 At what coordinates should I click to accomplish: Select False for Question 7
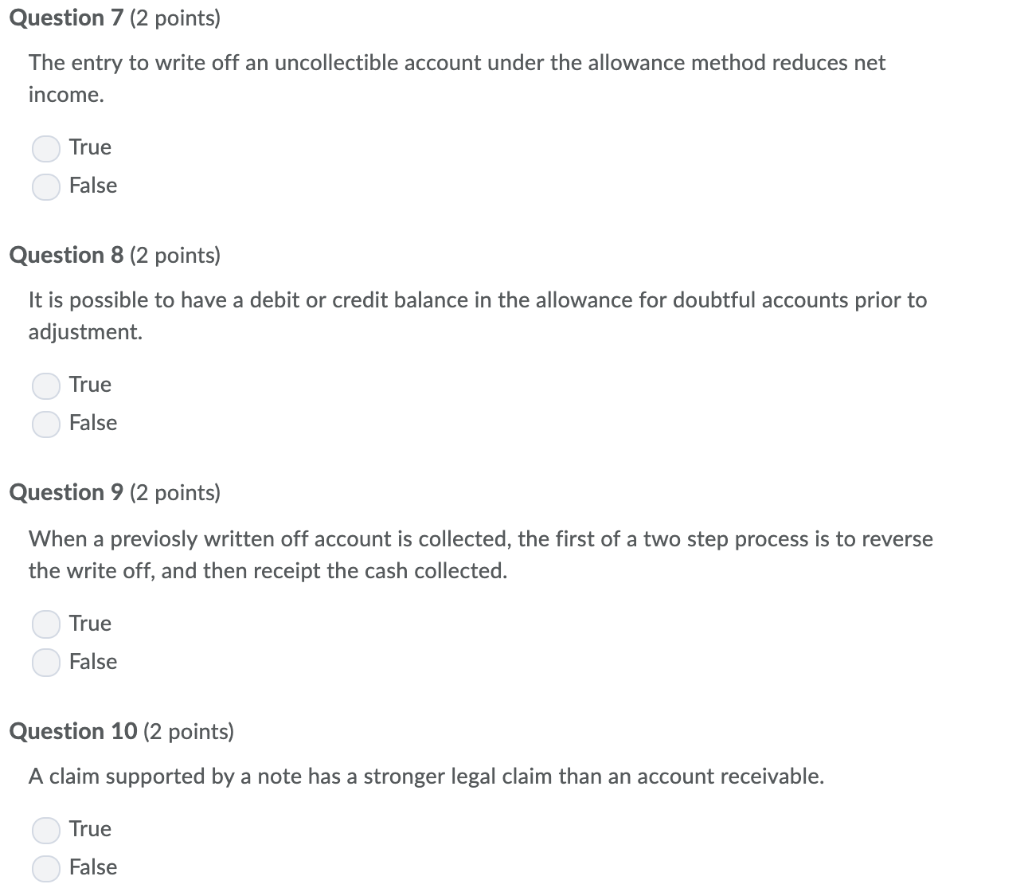pyautogui.click(x=45, y=186)
